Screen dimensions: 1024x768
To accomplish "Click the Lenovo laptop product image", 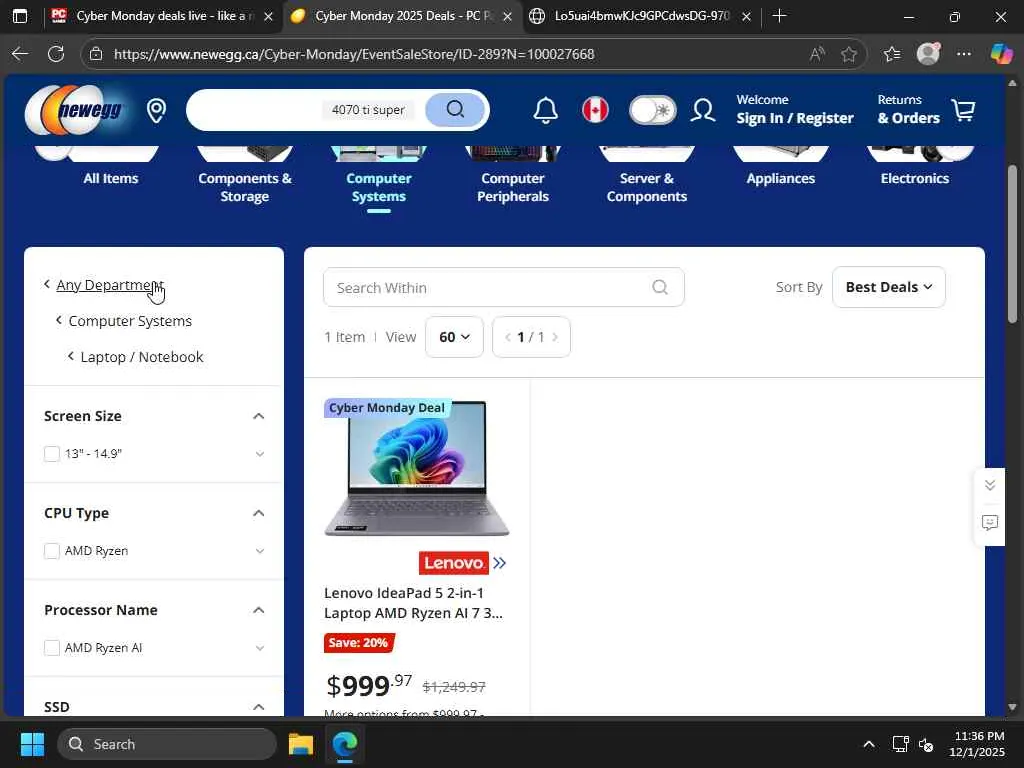I will 417,468.
